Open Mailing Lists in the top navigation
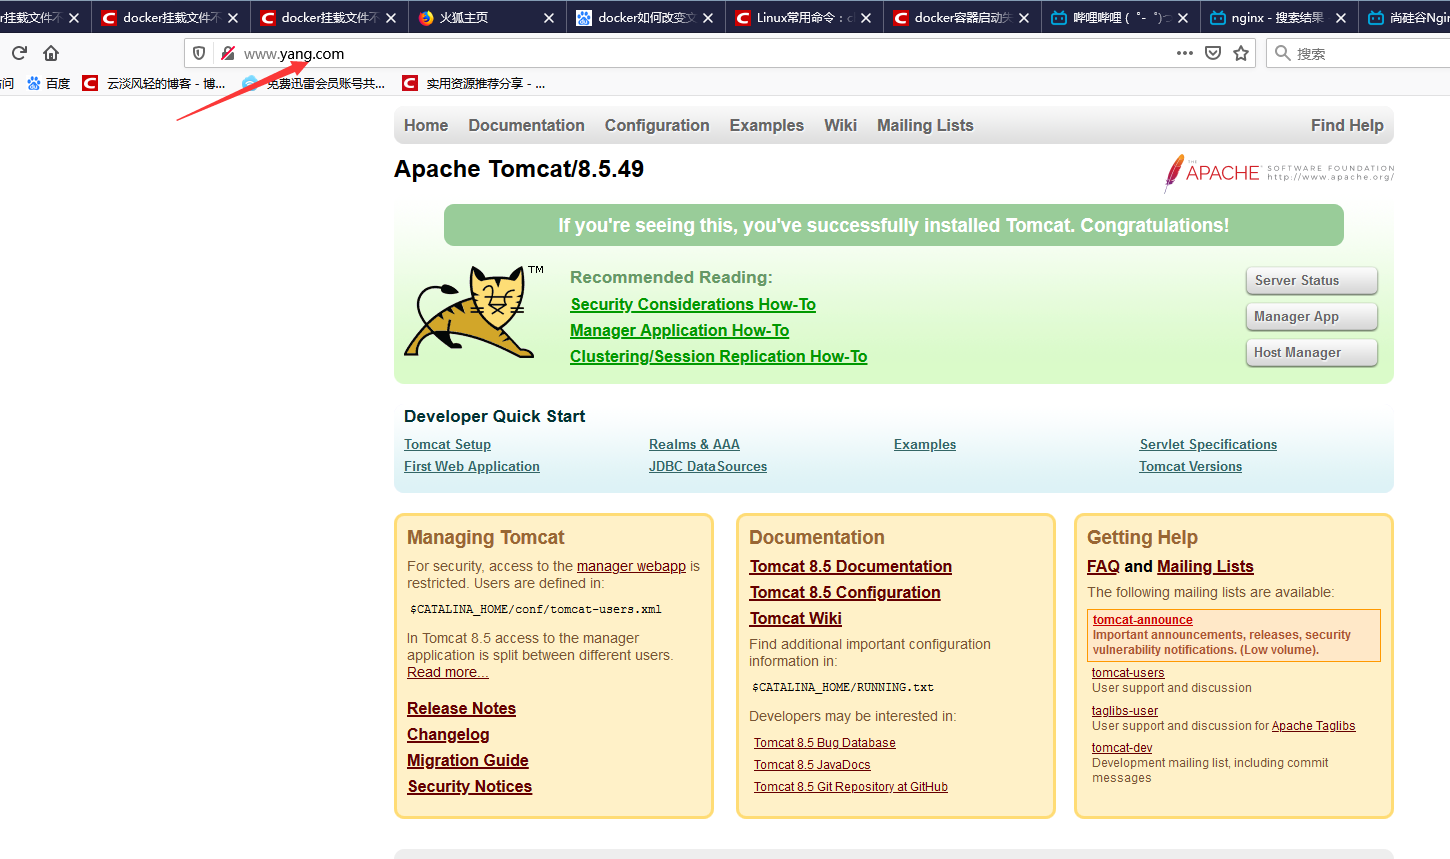The height and width of the screenshot is (859, 1450). (925, 125)
